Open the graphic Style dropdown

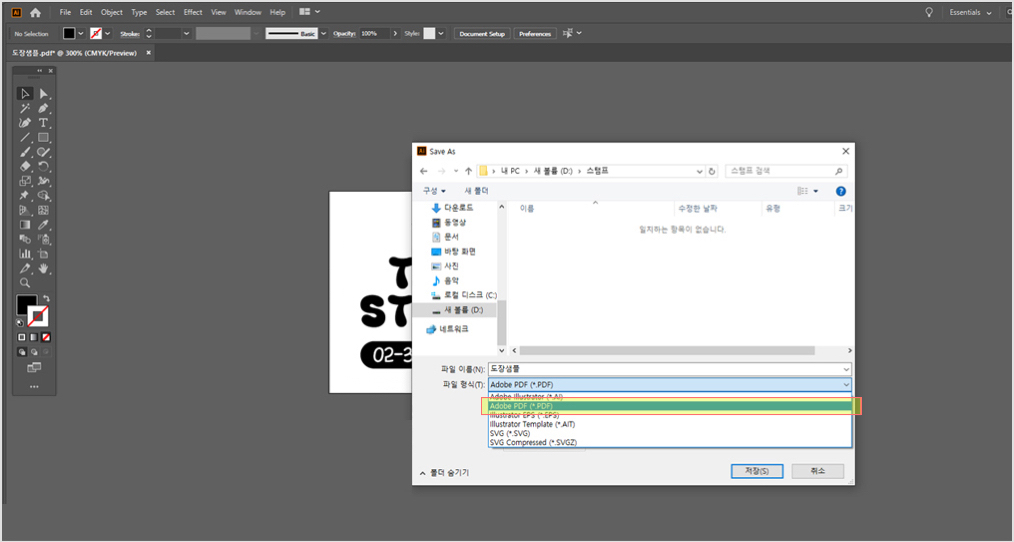(x=441, y=34)
